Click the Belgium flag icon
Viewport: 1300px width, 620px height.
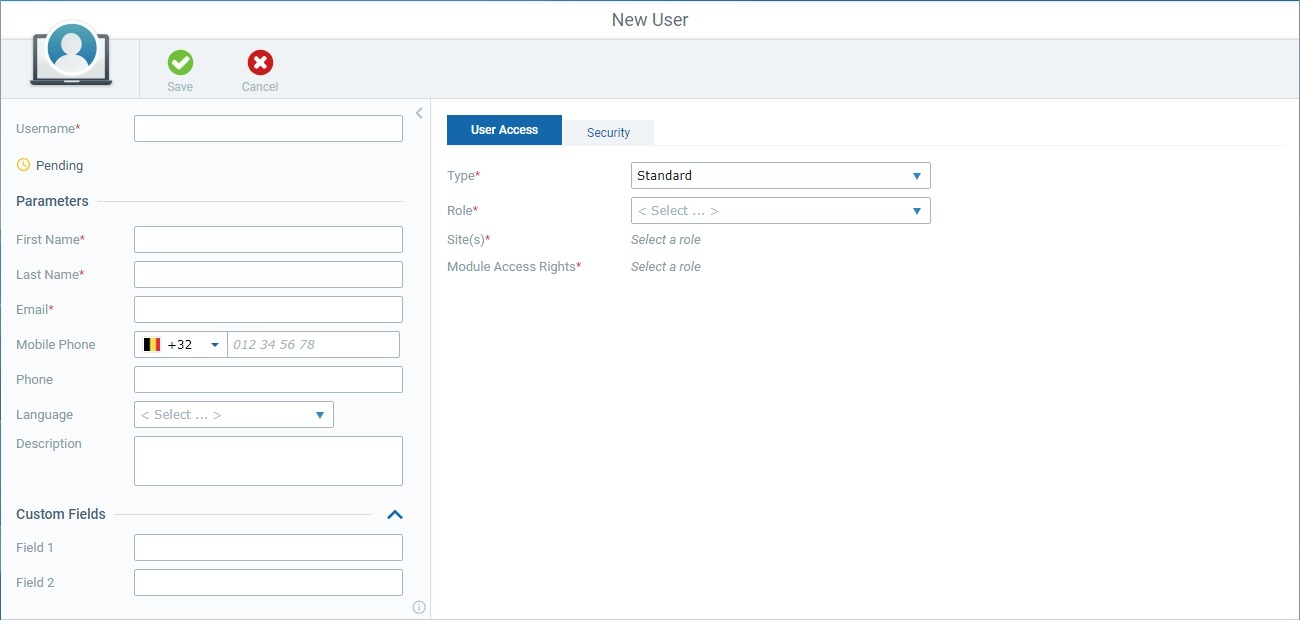152,345
